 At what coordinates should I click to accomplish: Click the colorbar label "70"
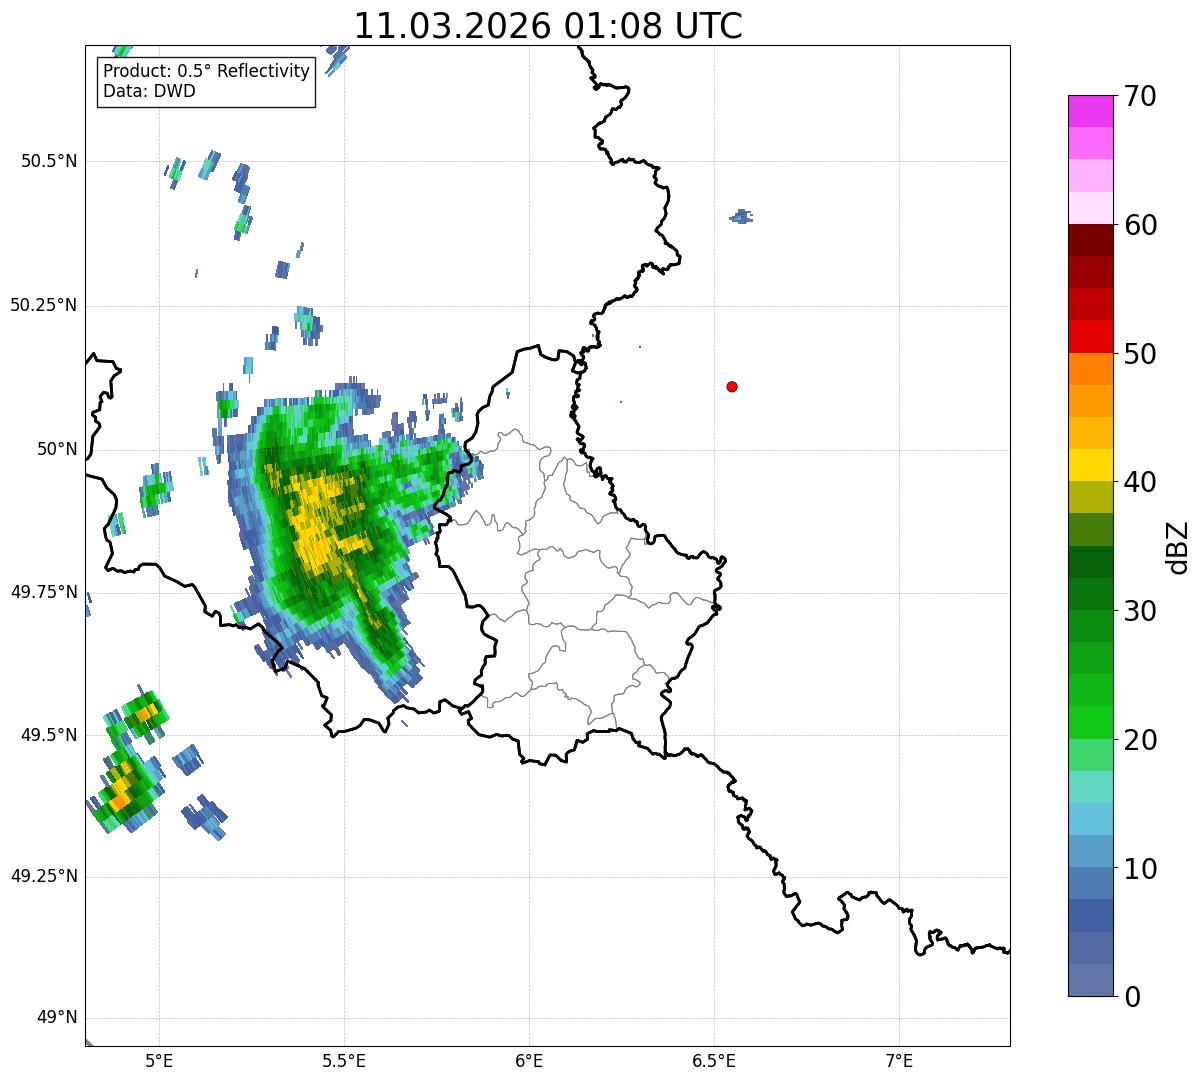pyautogui.click(x=1141, y=96)
